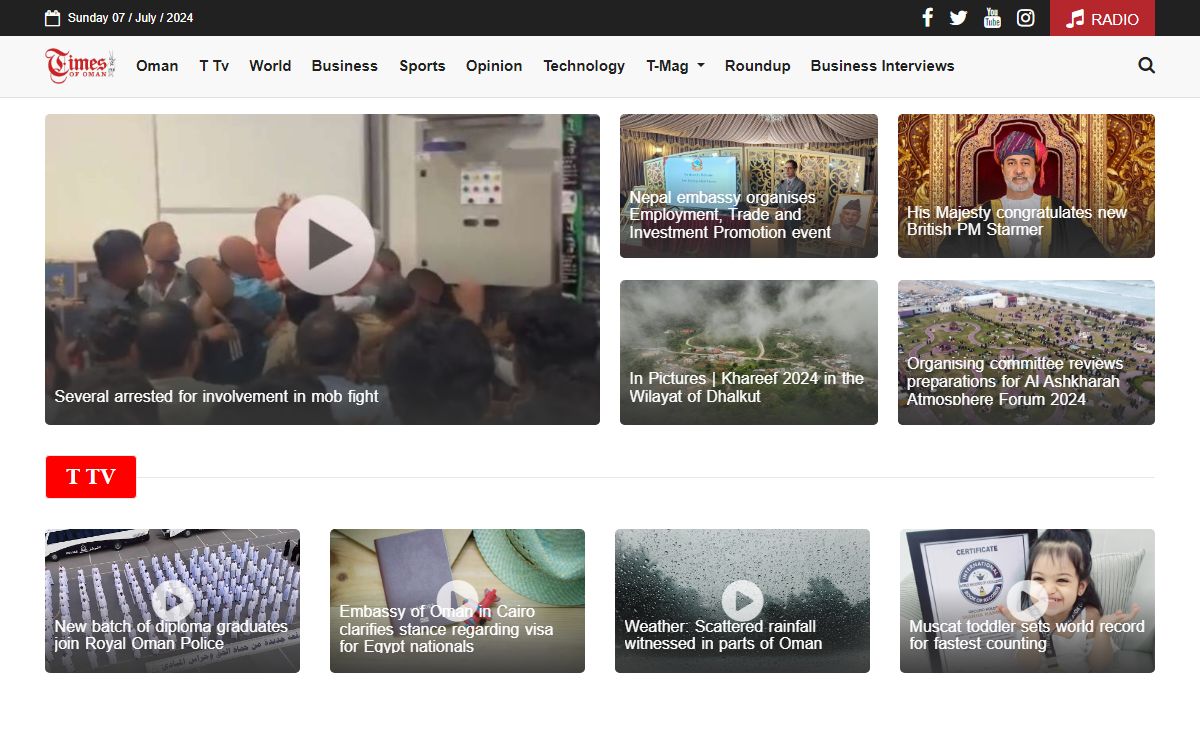
Task: Click the search magnifier icon
Action: [x=1146, y=66]
